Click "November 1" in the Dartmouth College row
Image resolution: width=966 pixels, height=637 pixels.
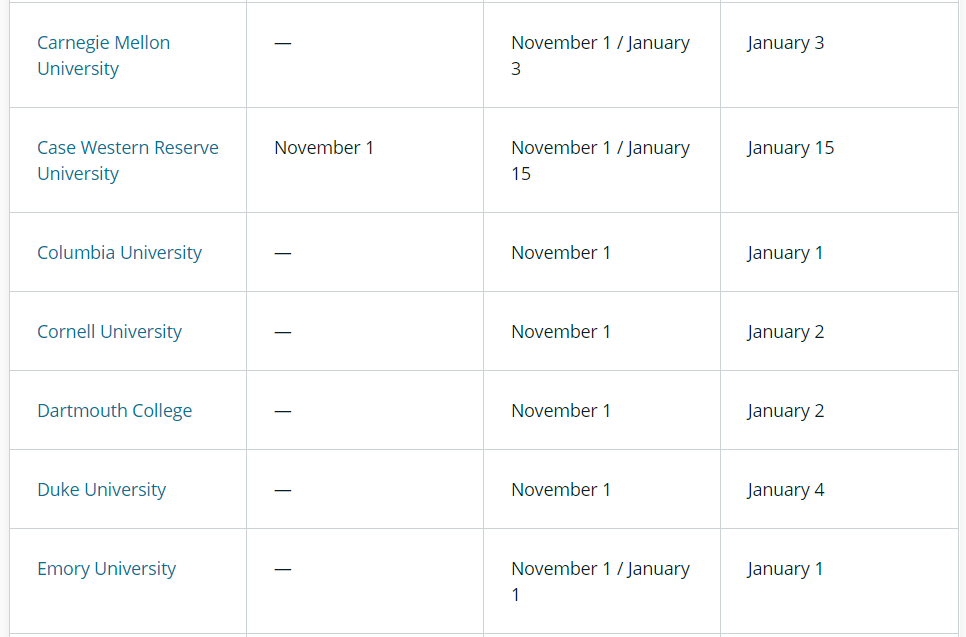pos(560,410)
